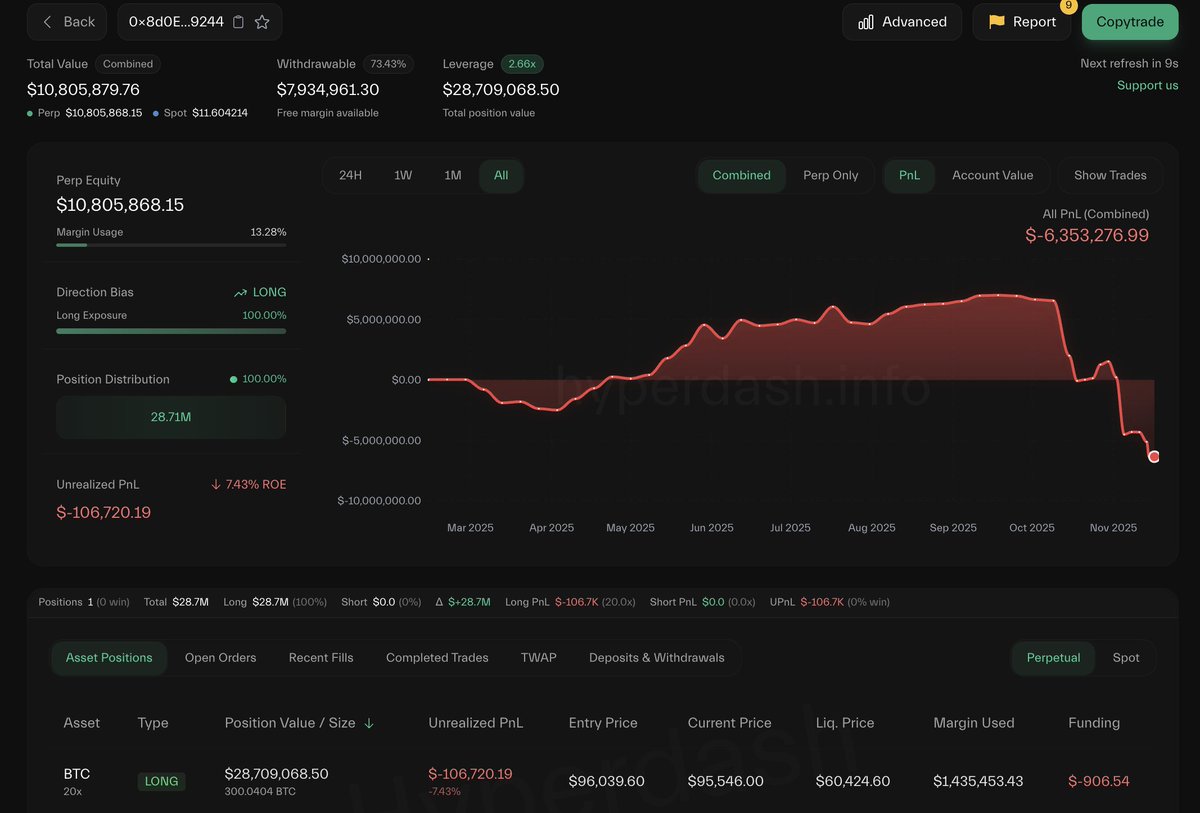Click the green Copytrade button

(1129, 20)
